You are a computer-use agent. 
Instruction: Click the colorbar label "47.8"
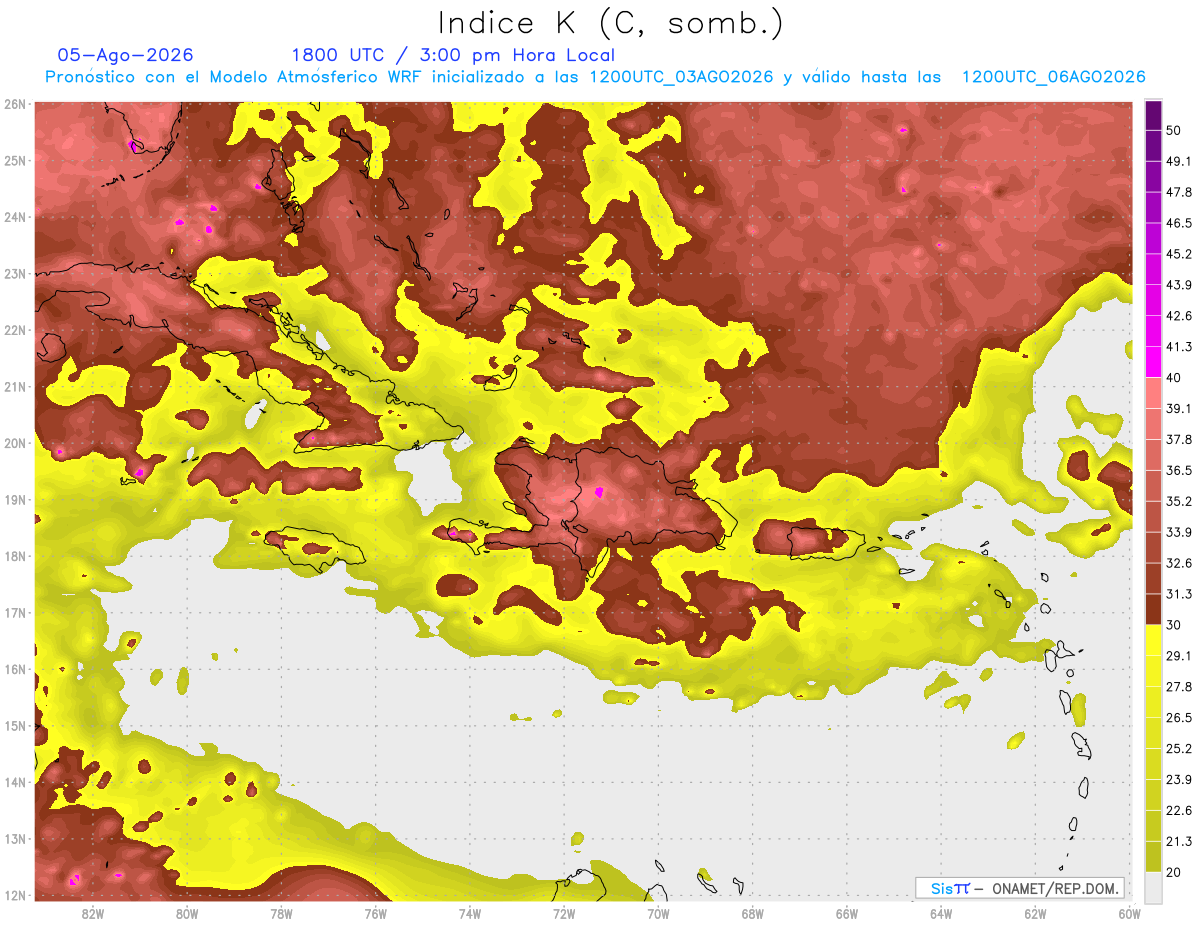click(x=1178, y=192)
